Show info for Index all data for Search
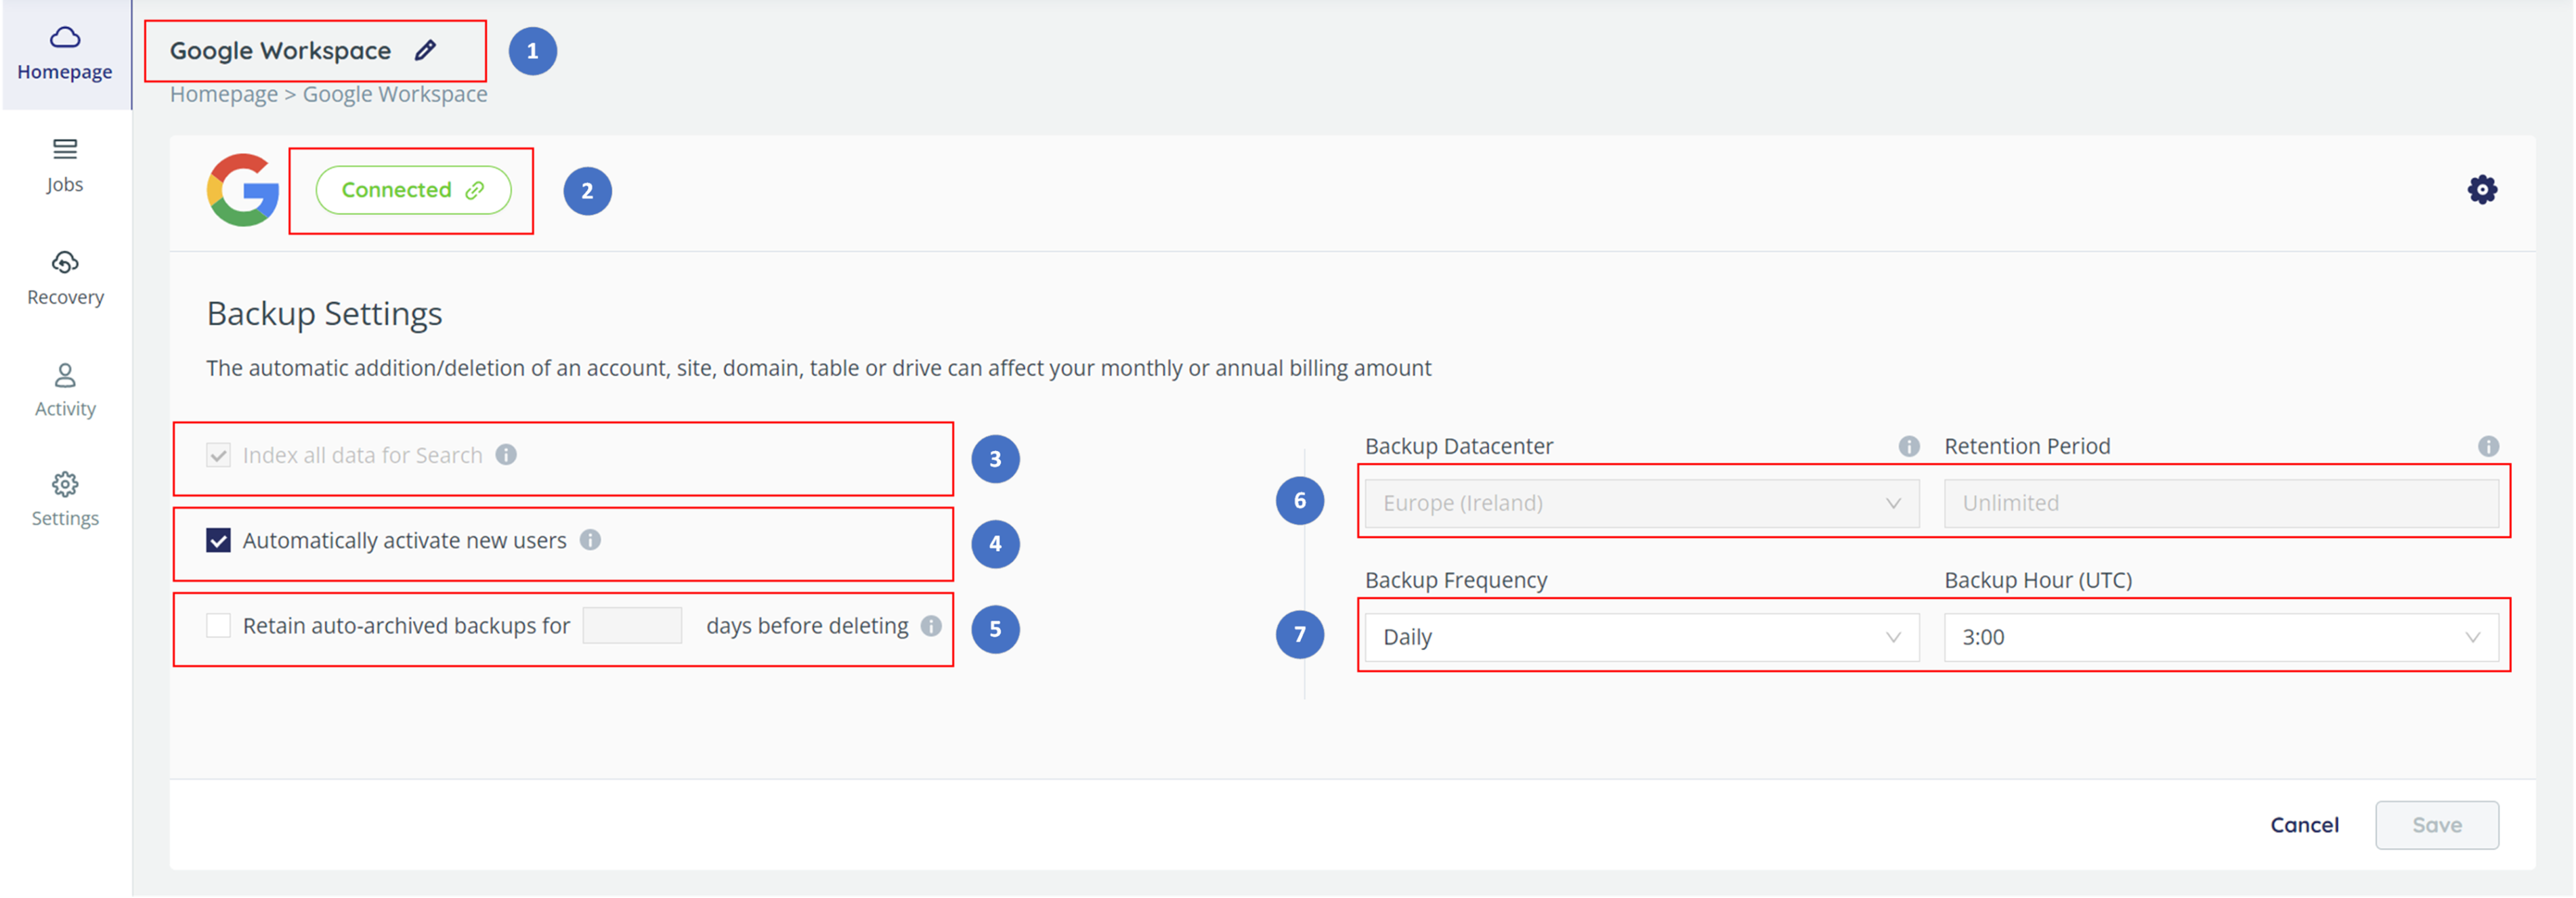Screen dimensions: 2576x898 coord(507,455)
